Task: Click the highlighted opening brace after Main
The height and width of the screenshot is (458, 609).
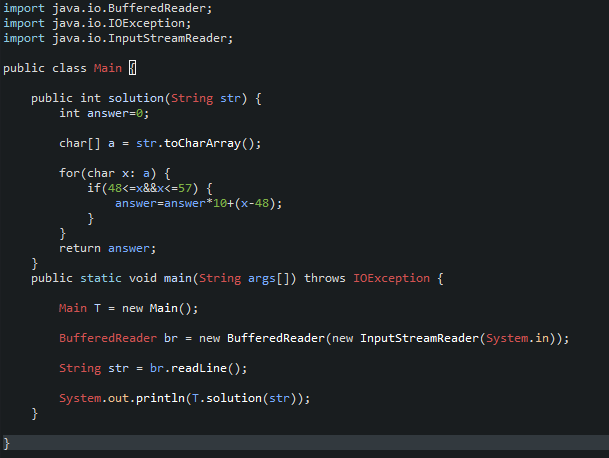Action: tap(132, 68)
